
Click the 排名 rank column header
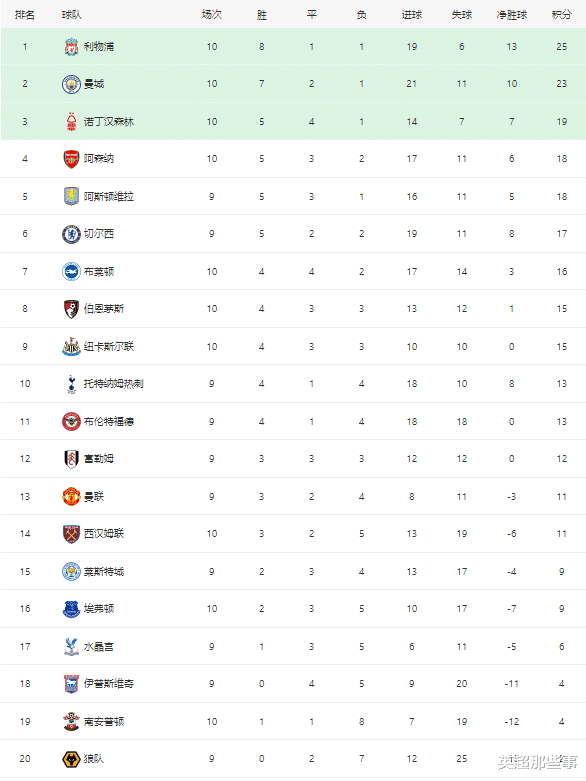(x=25, y=15)
